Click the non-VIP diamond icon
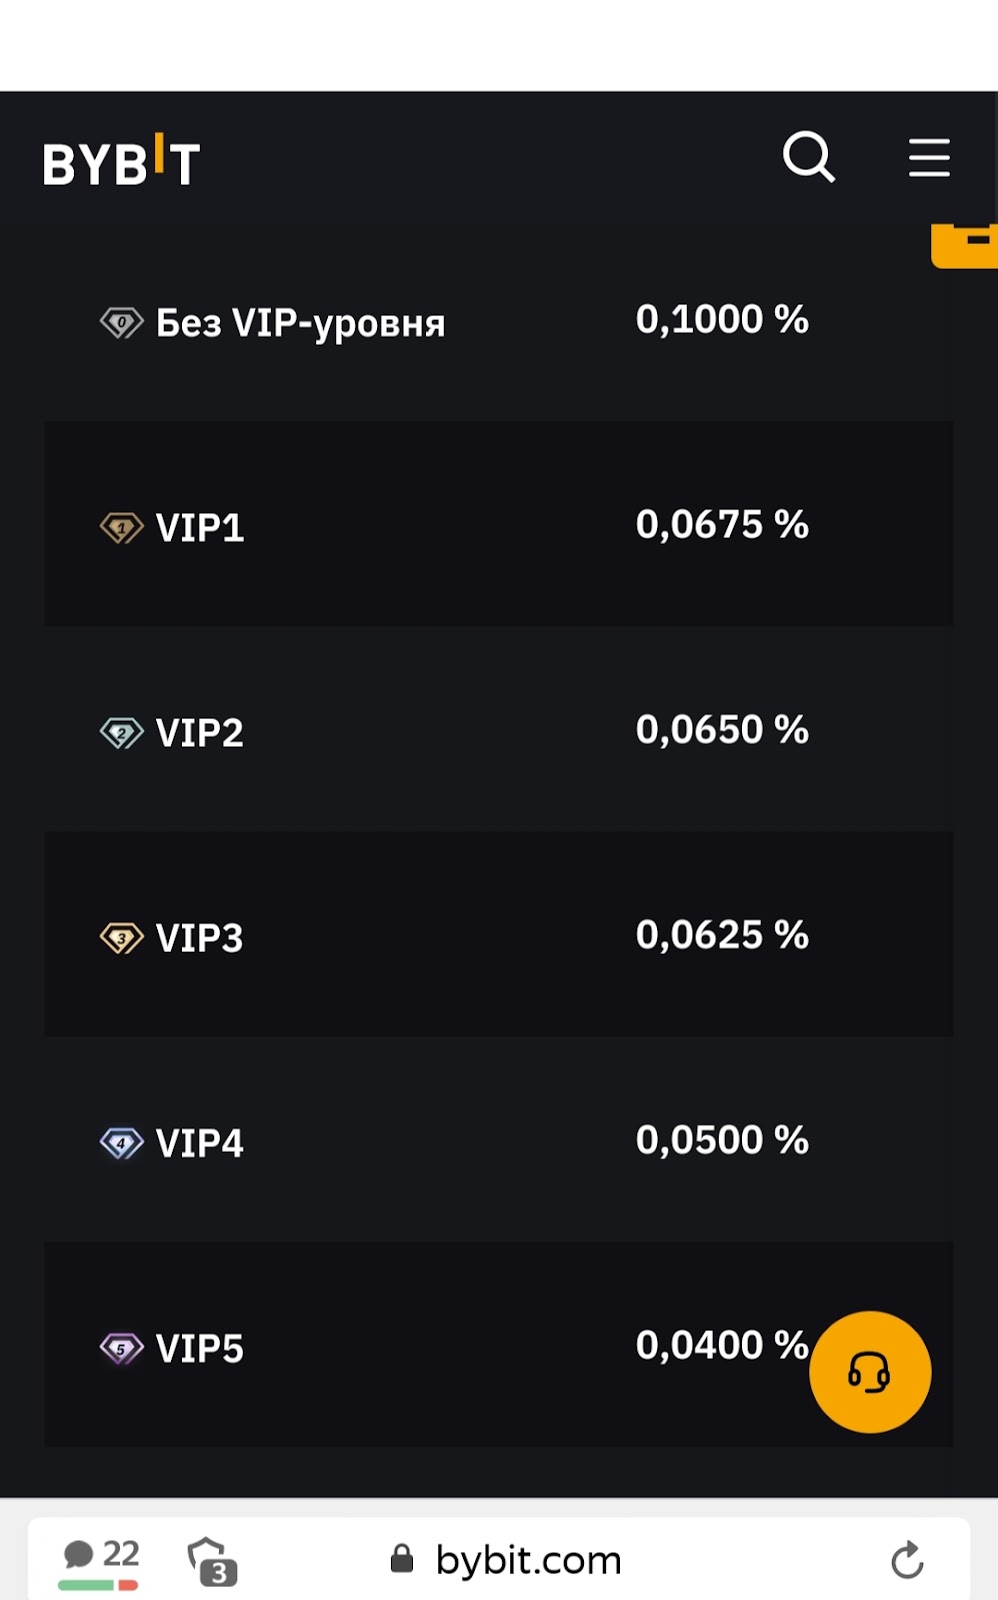The height and width of the screenshot is (1600, 998). [x=122, y=323]
